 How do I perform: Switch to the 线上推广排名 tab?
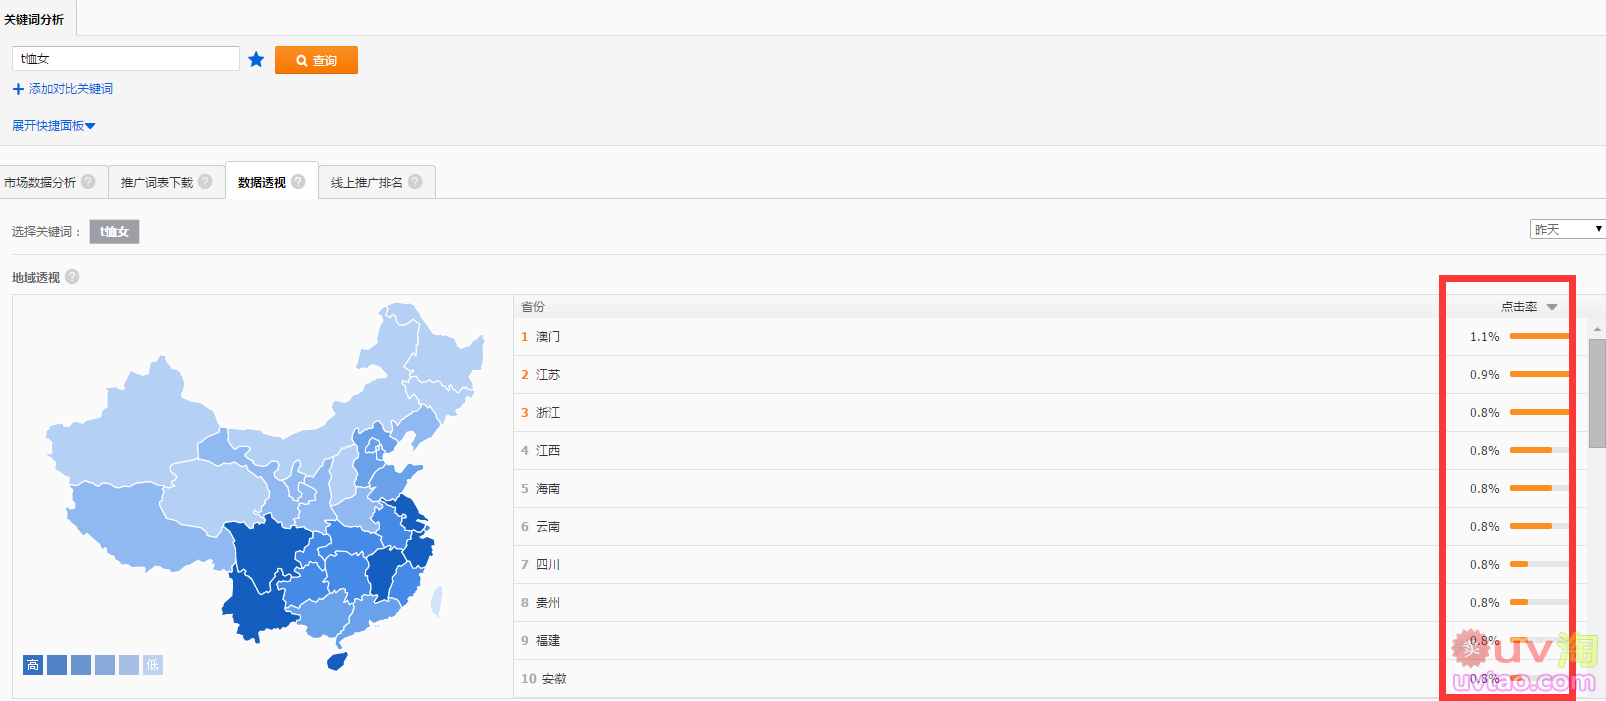click(366, 182)
